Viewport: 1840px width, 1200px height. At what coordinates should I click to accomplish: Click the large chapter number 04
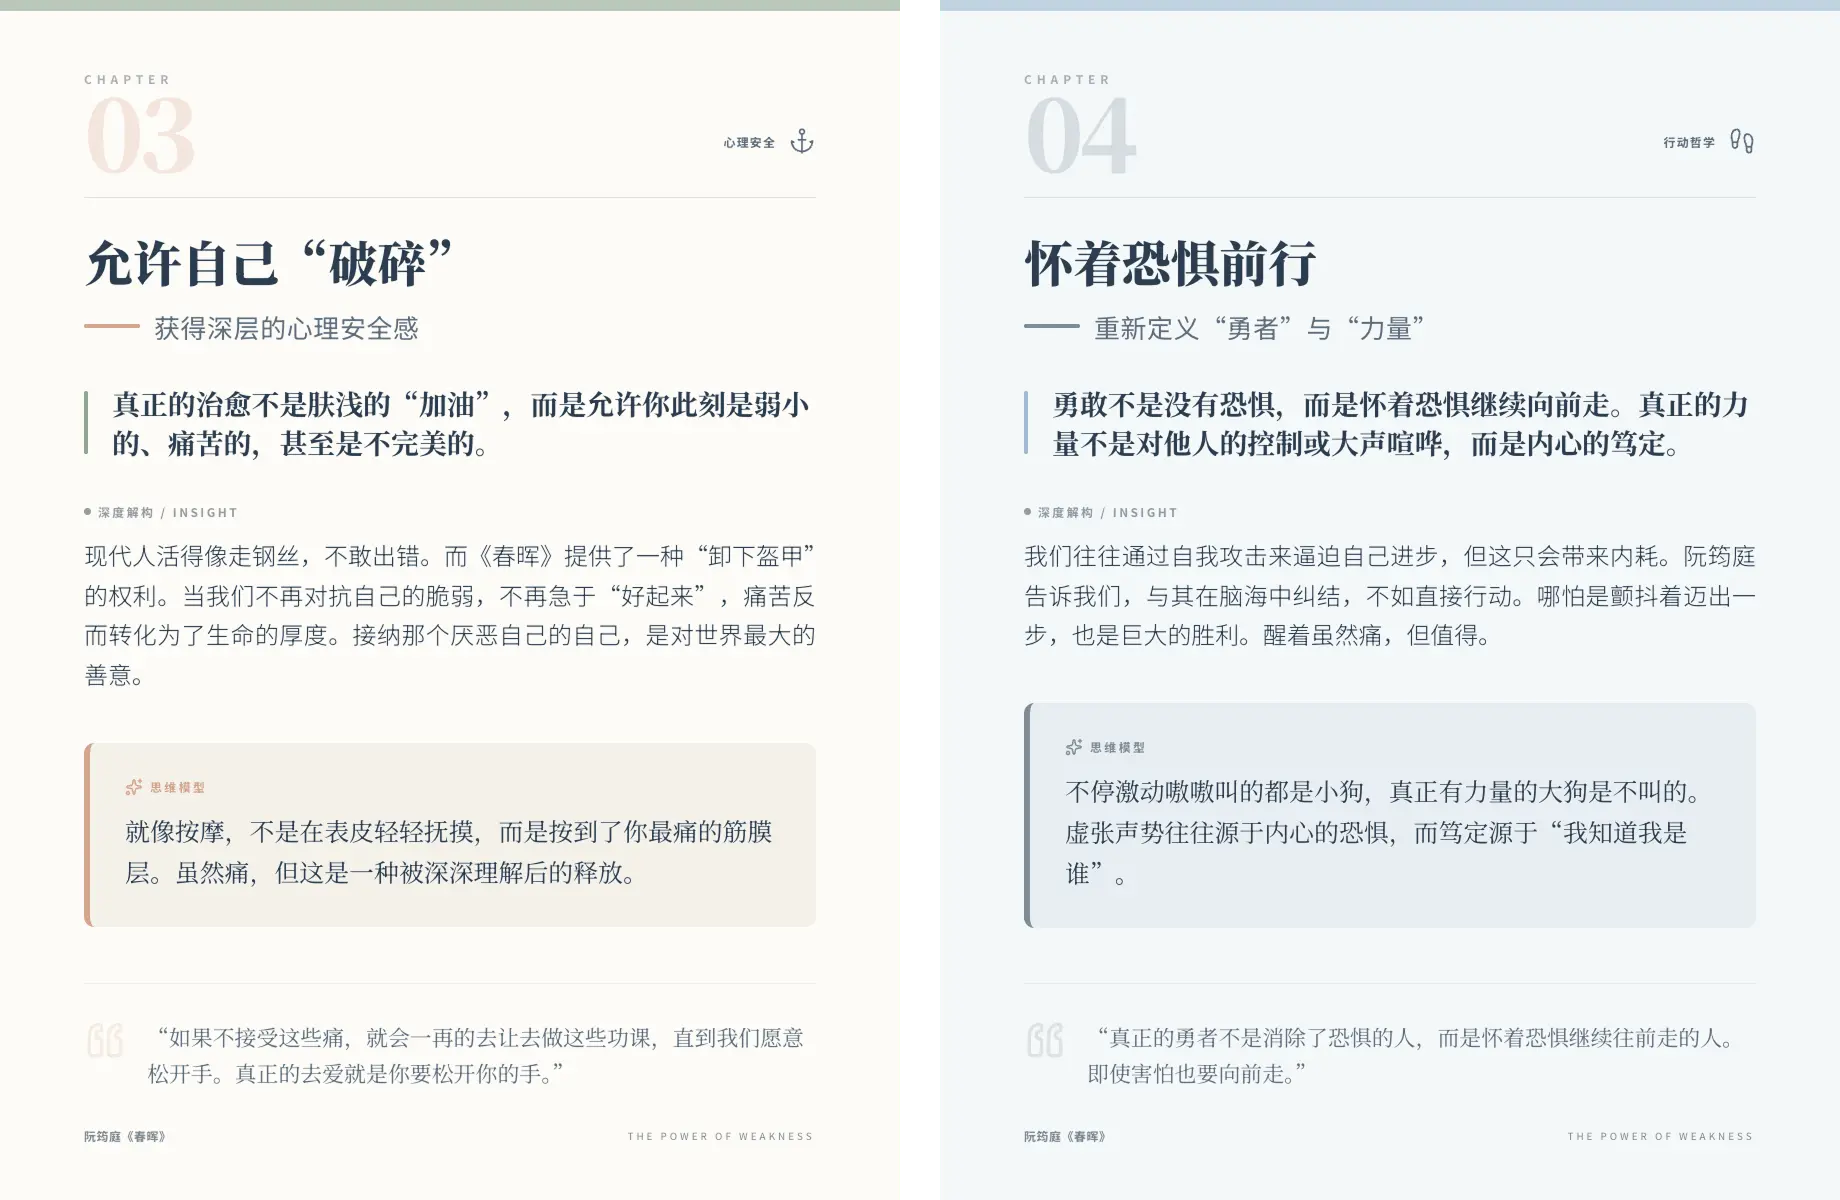coord(1081,137)
